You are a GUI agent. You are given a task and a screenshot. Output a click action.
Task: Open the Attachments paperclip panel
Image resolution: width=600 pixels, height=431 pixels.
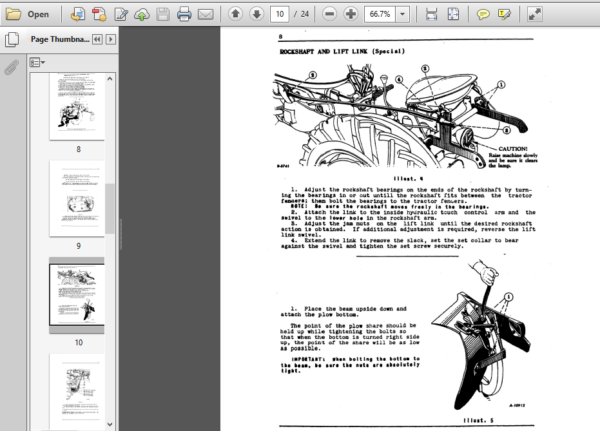click(12, 67)
